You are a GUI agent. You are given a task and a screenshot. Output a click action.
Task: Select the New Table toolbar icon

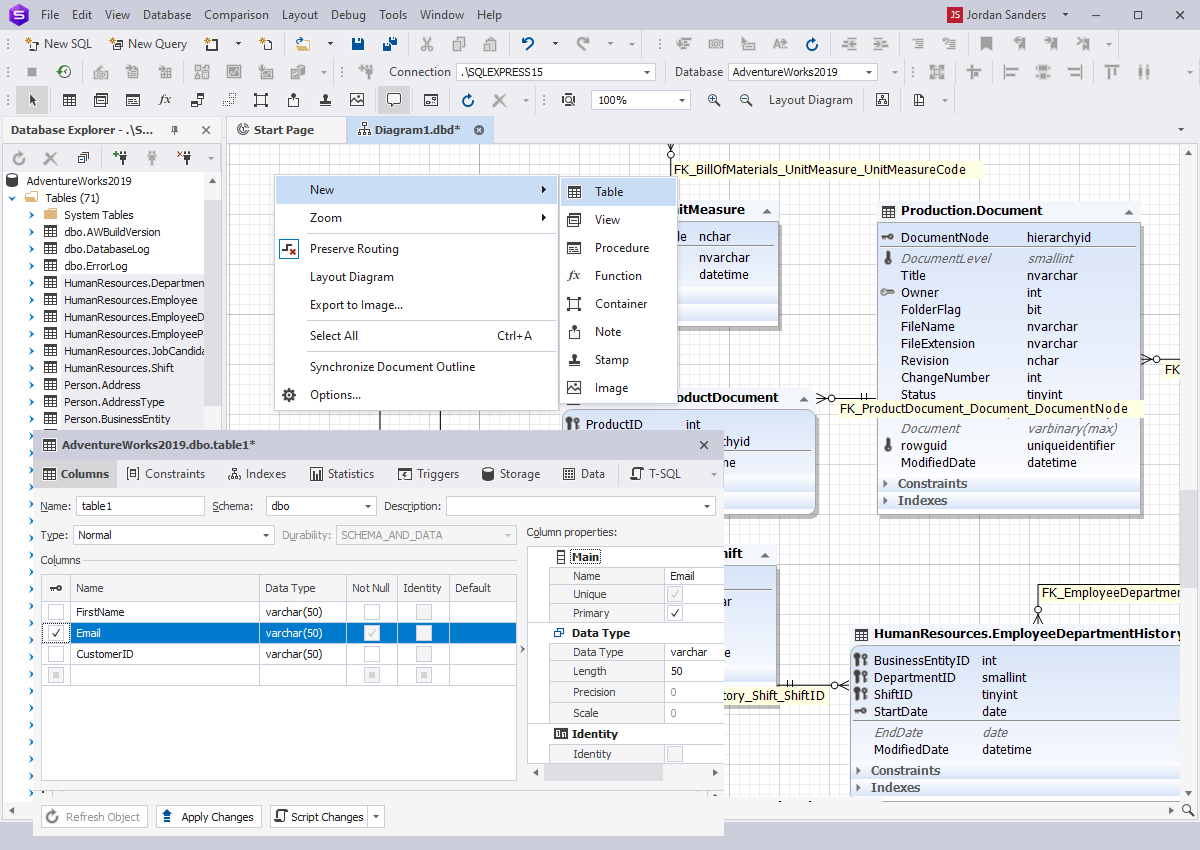(69, 100)
